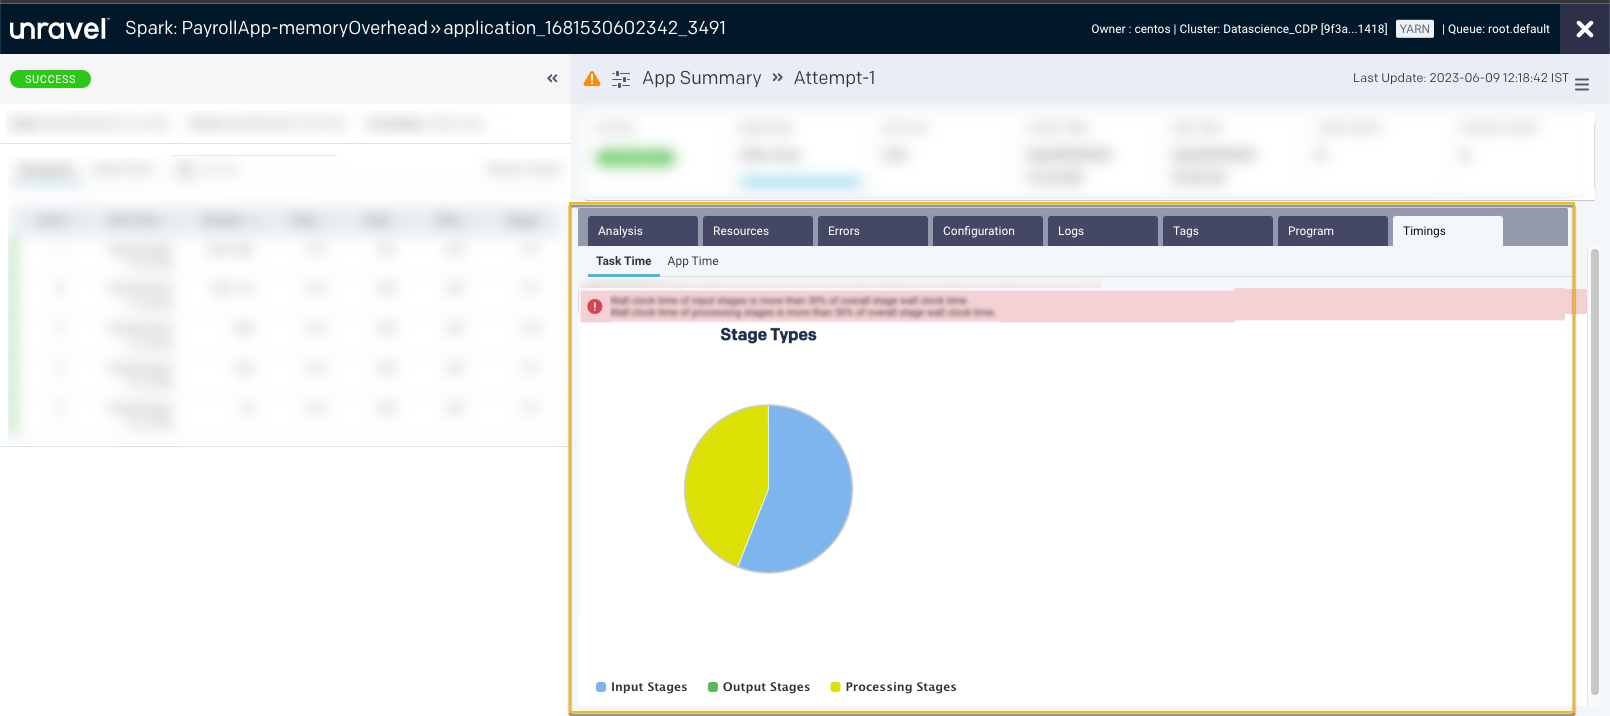
Task: Toggle Output Stages legend item
Action: click(x=758, y=687)
